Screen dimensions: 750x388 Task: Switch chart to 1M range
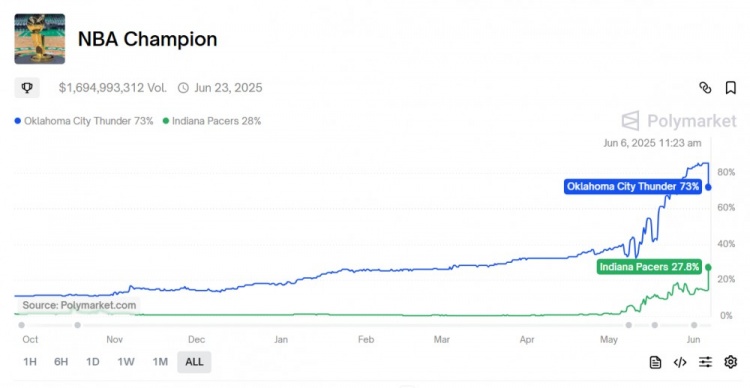coord(160,362)
